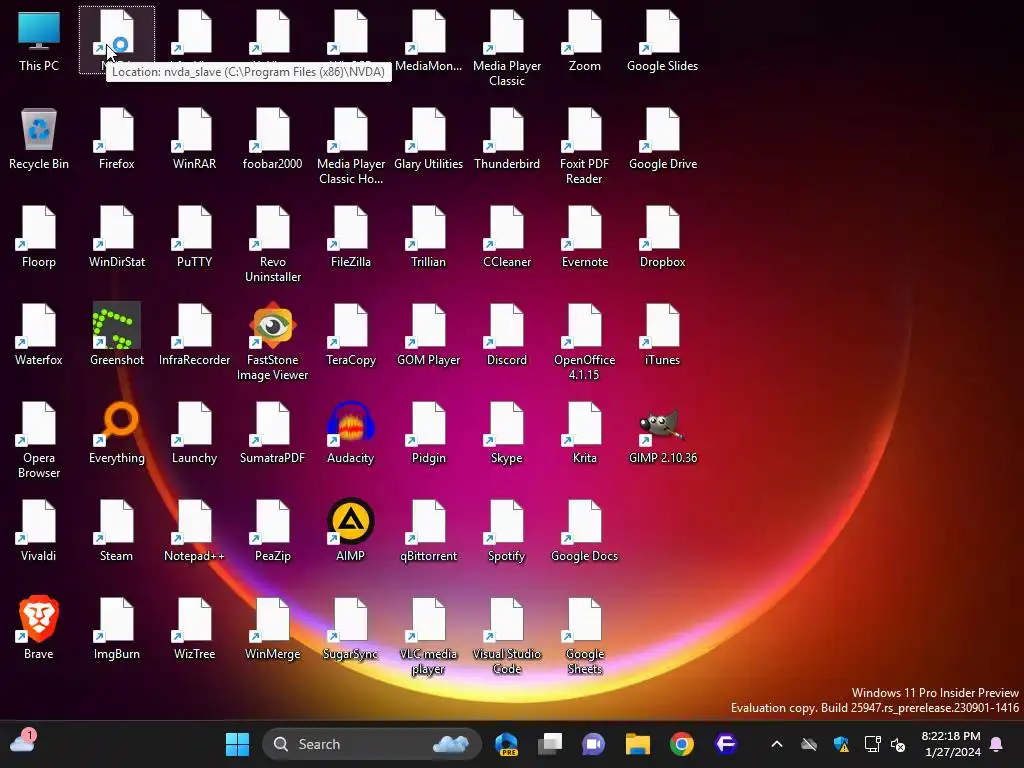Open the Floorp browser taskbar icon
This screenshot has width=1024, height=768.
(726, 744)
